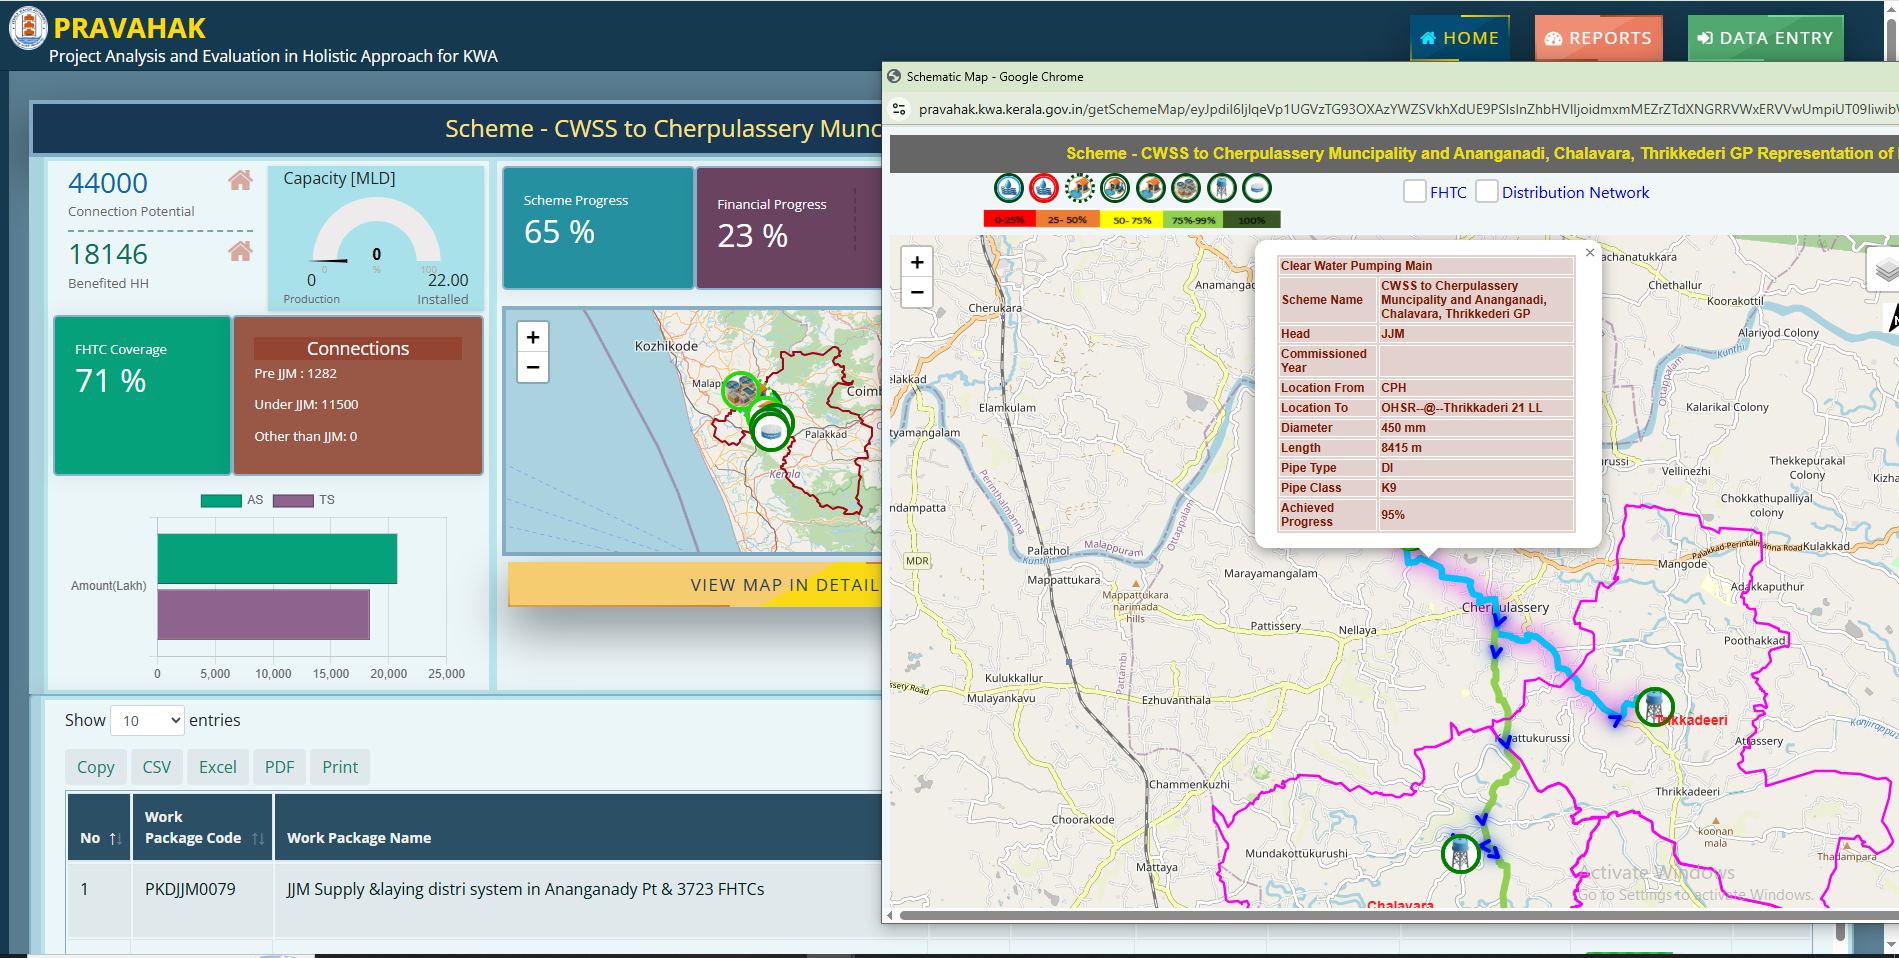
Task: Click the water tower icon in legend row
Action: (x=1221, y=188)
